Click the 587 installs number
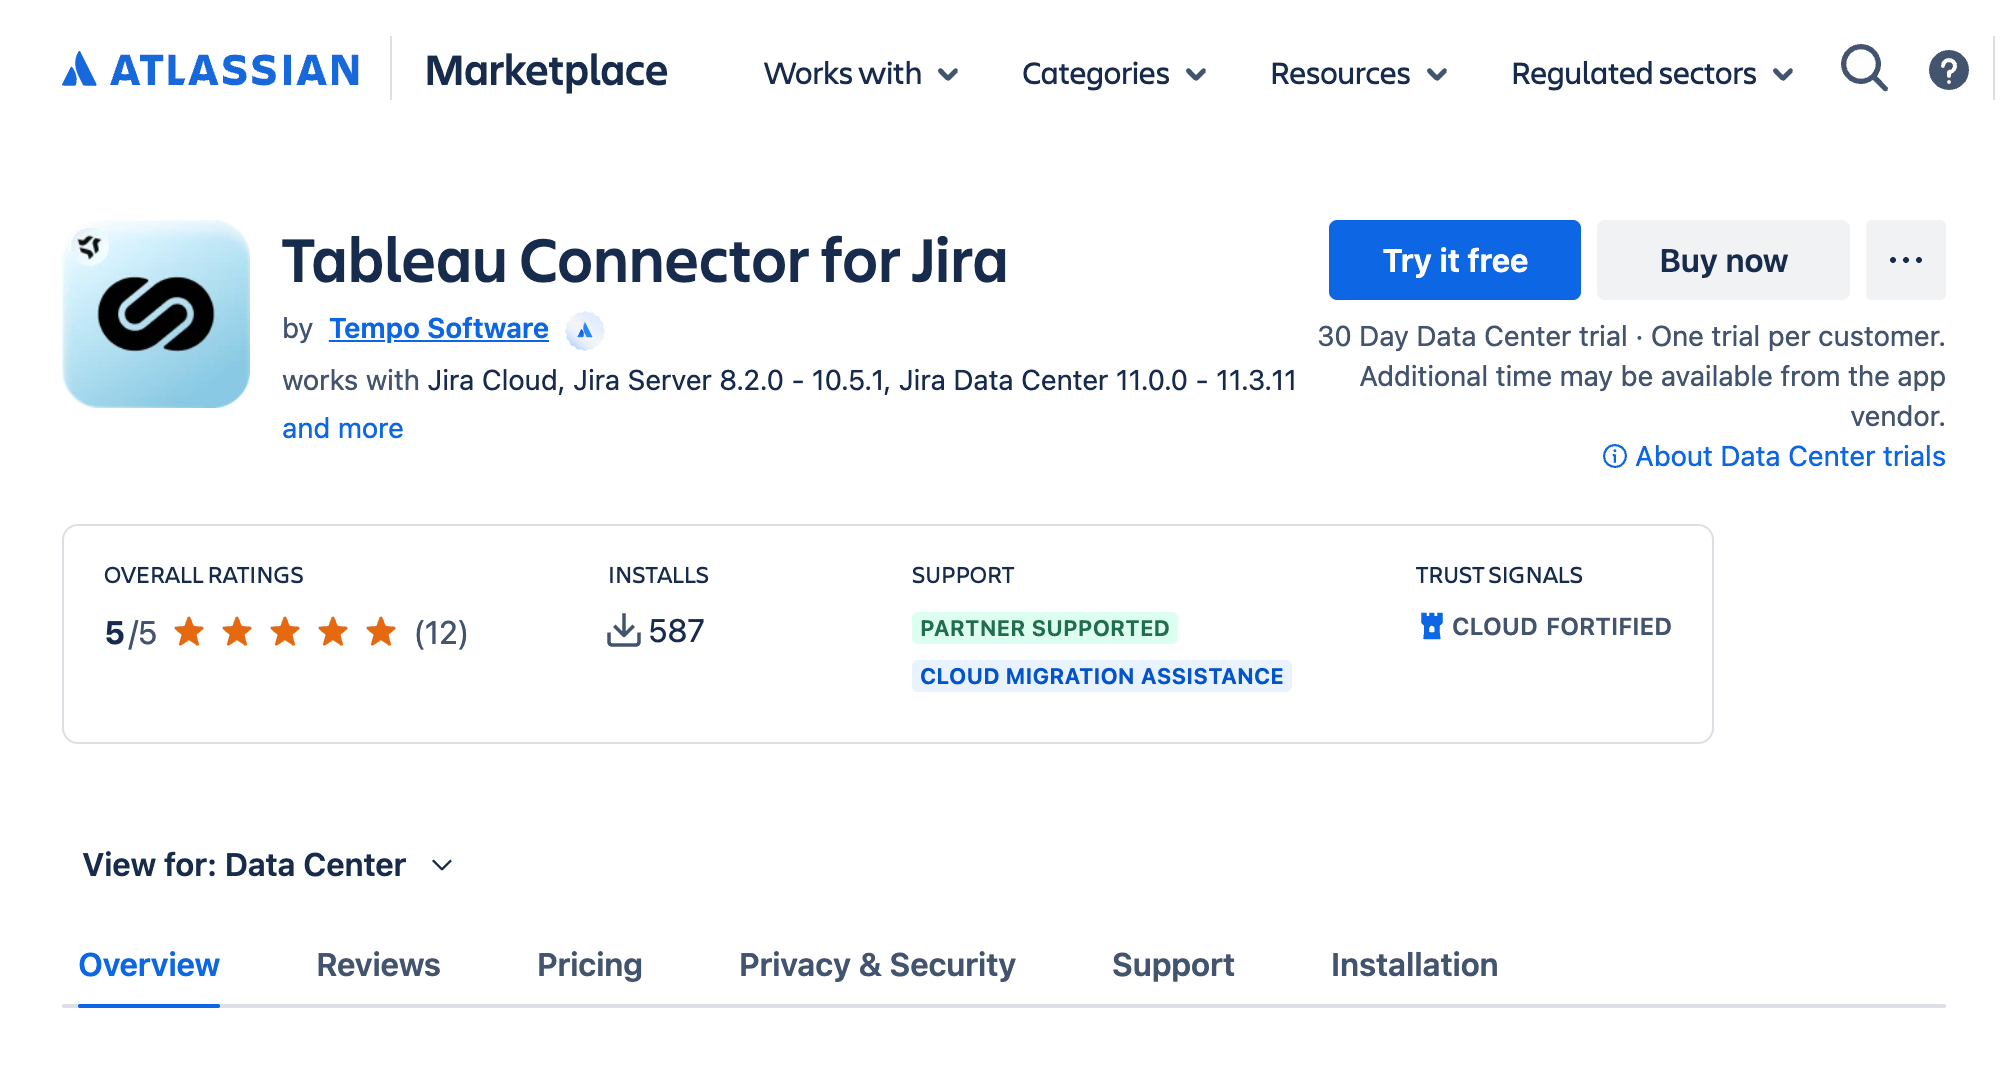This screenshot has width=2002, height=1072. click(x=677, y=631)
